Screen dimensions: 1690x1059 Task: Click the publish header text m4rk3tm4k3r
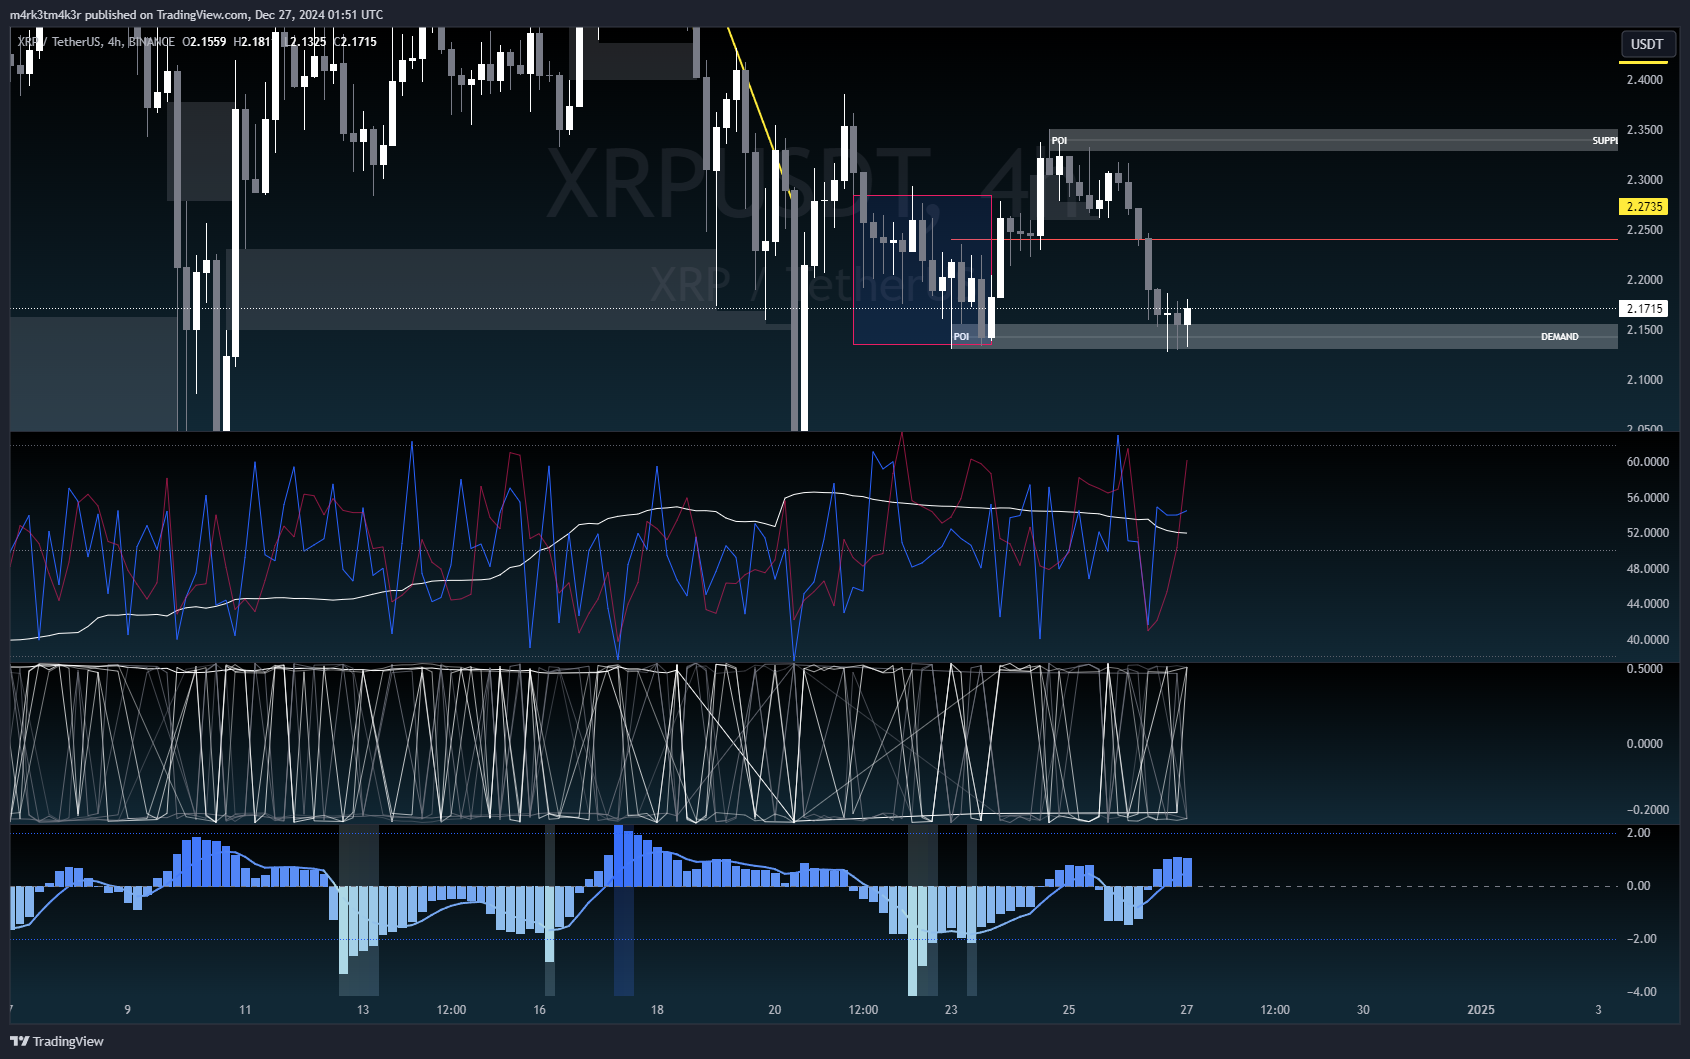point(45,15)
